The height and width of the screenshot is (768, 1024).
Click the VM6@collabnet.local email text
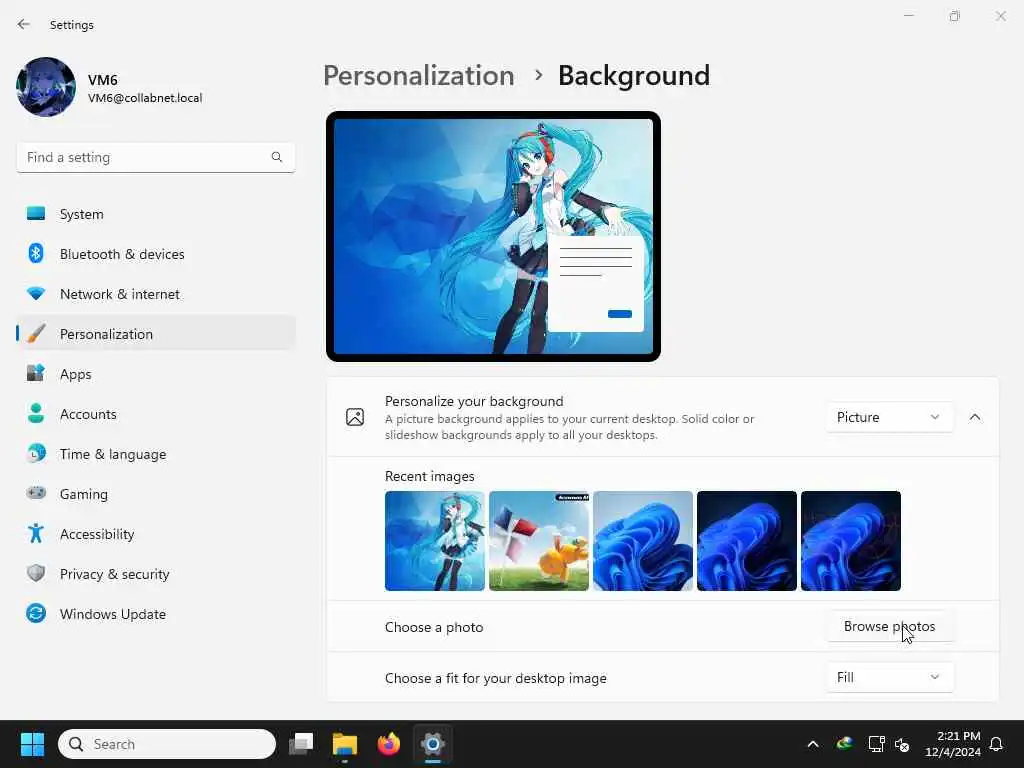[x=145, y=98]
